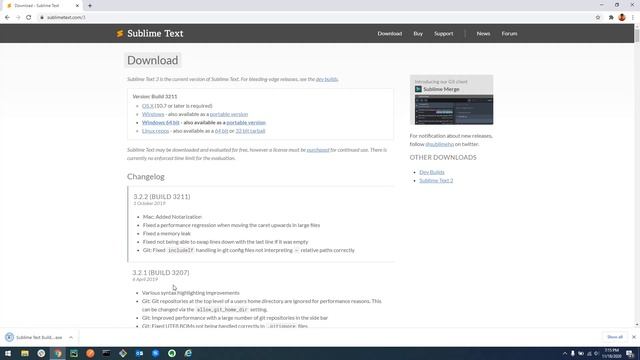Screen dimensions: 640x360
Task: Open the News nav menu item
Action: [483, 33]
